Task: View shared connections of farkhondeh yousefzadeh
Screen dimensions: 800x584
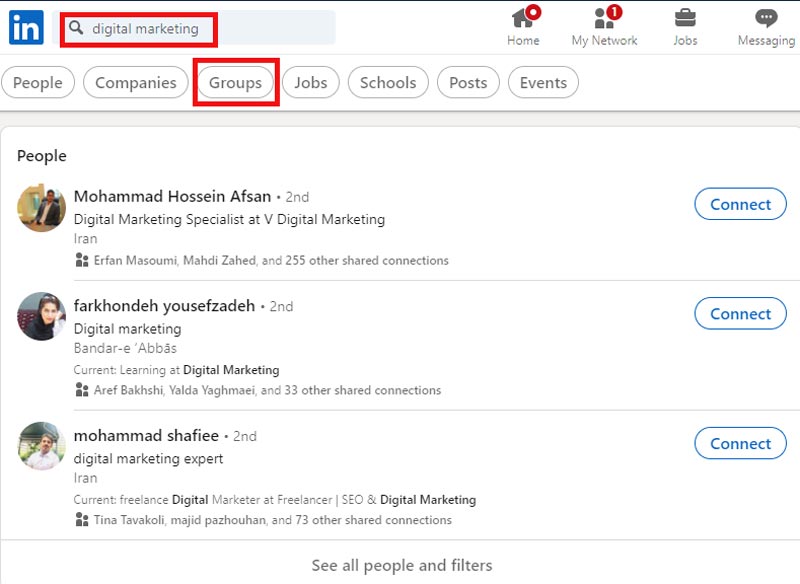Action: click(x=266, y=390)
